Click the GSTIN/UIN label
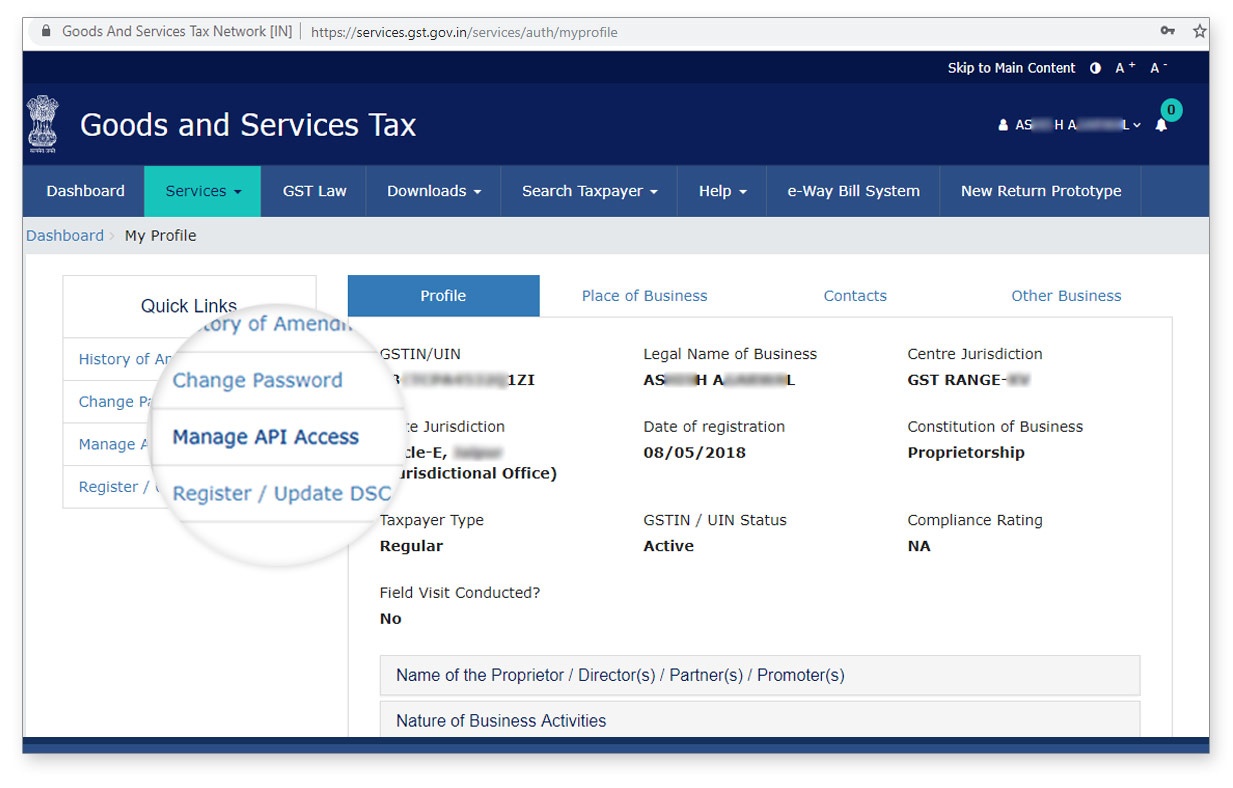The image size is (1233, 788). [420, 354]
